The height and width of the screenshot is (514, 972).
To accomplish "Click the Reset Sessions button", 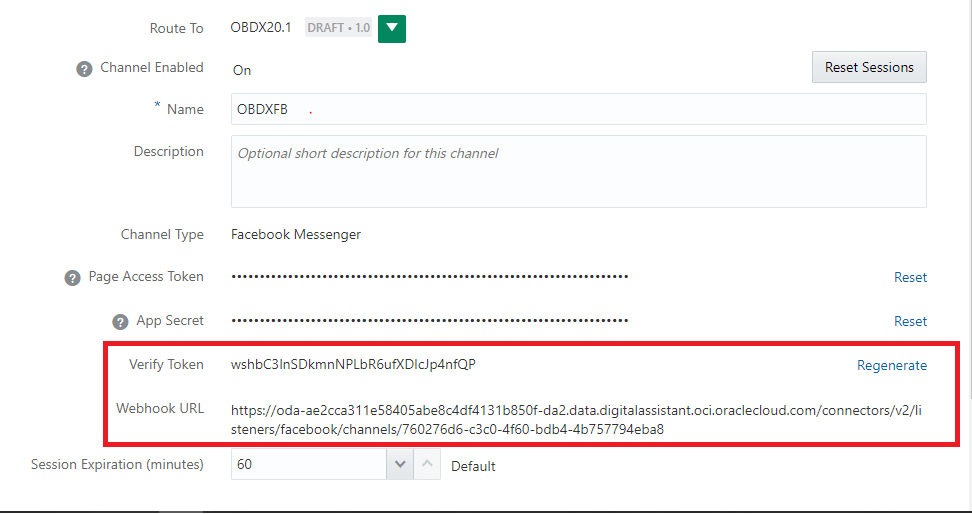I will pos(869,67).
